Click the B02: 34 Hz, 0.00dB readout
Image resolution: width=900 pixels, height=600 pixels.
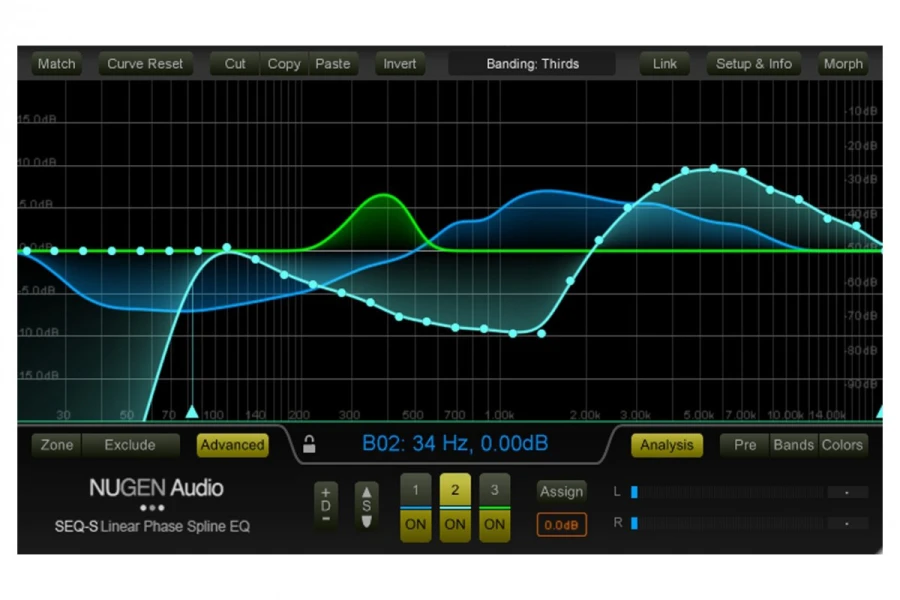tap(455, 443)
